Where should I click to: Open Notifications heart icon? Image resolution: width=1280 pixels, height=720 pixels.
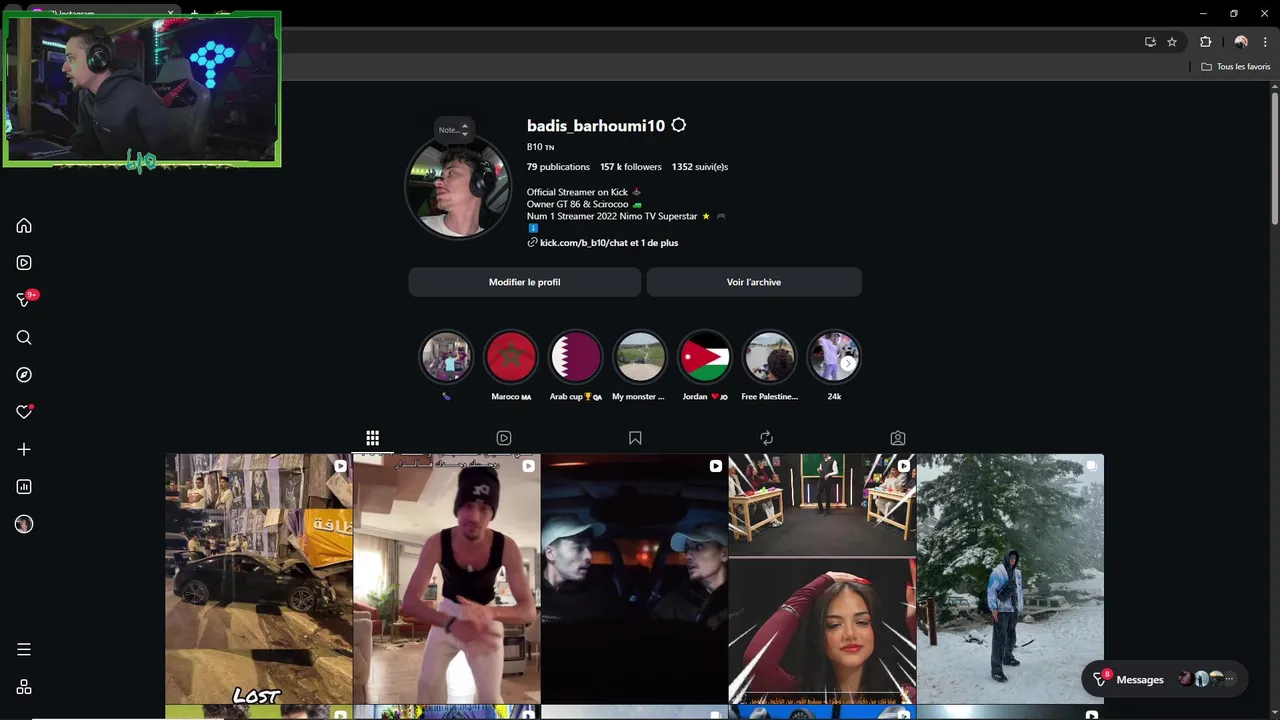pos(24,412)
